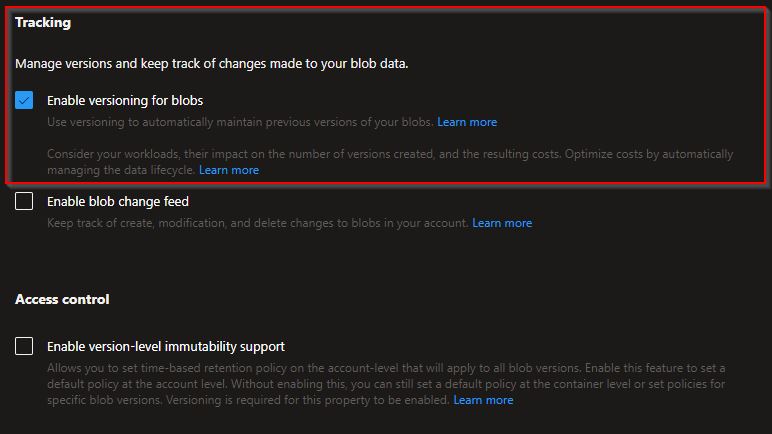This screenshot has height=434, width=772.
Task: Open Learn more link about maintaining previous versions
Action: [467, 122]
